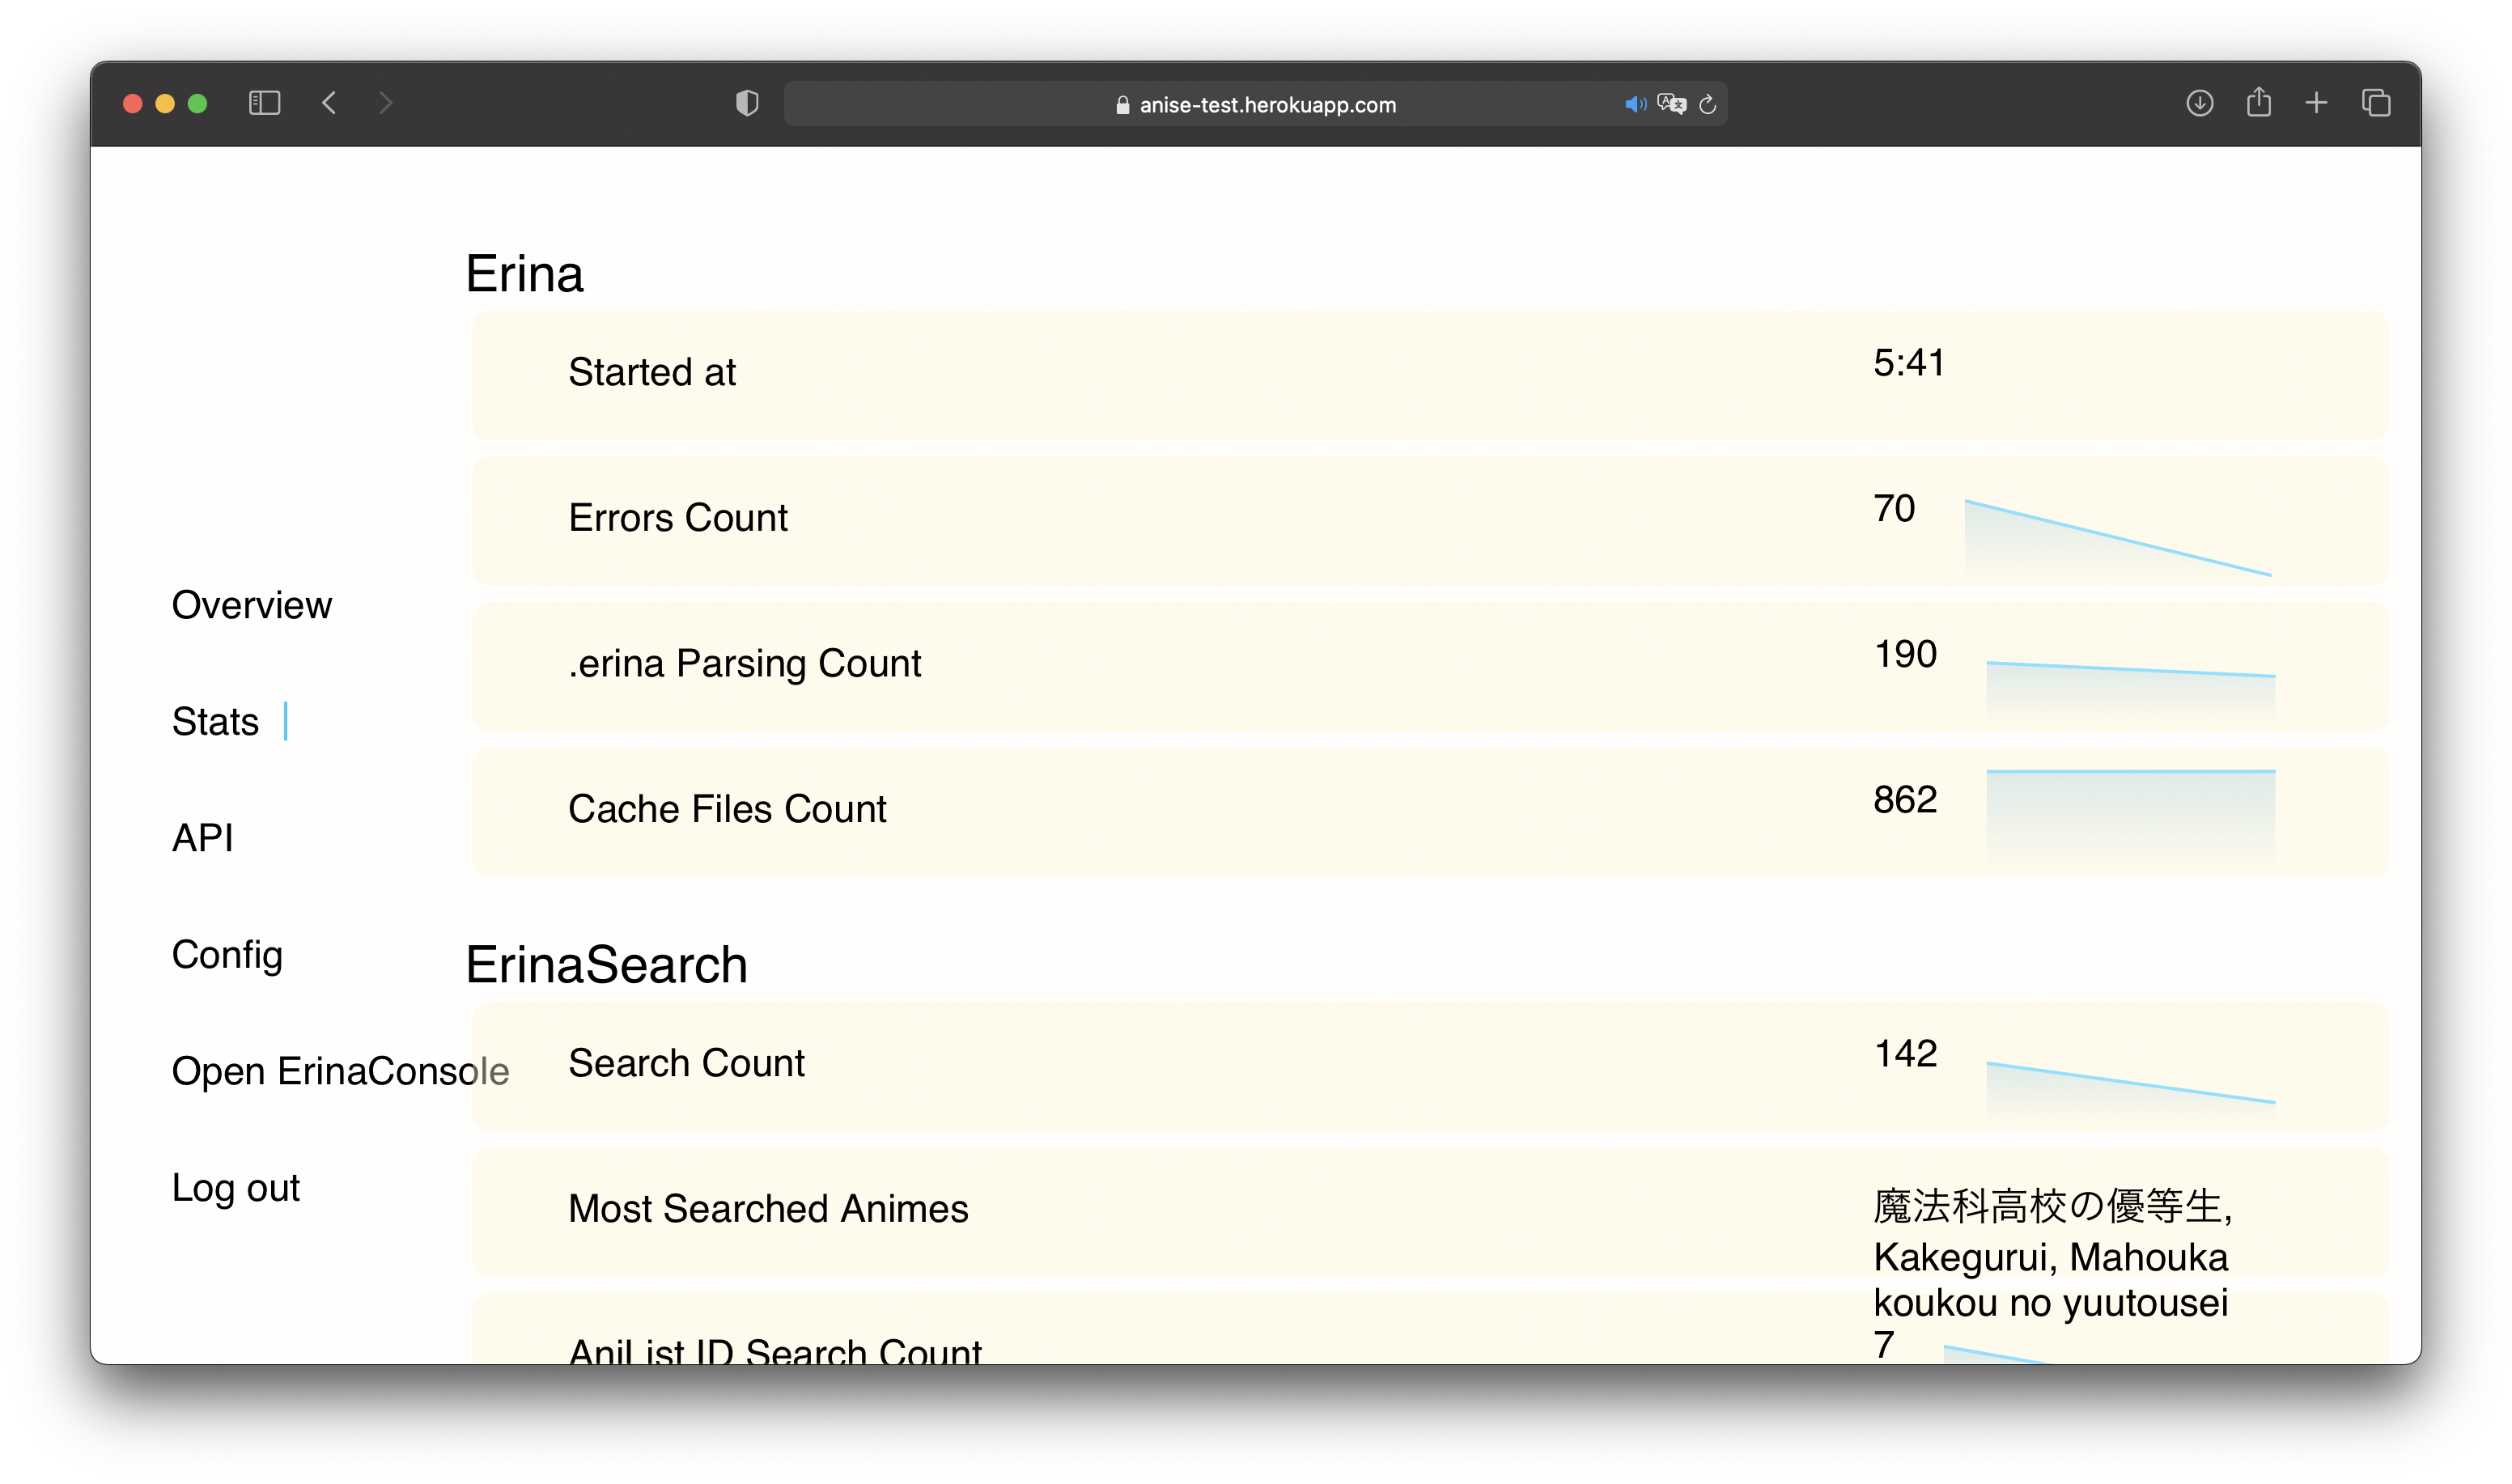2512x1484 pixels.
Task: Click the Errors Count value 70
Action: pyautogui.click(x=1894, y=508)
